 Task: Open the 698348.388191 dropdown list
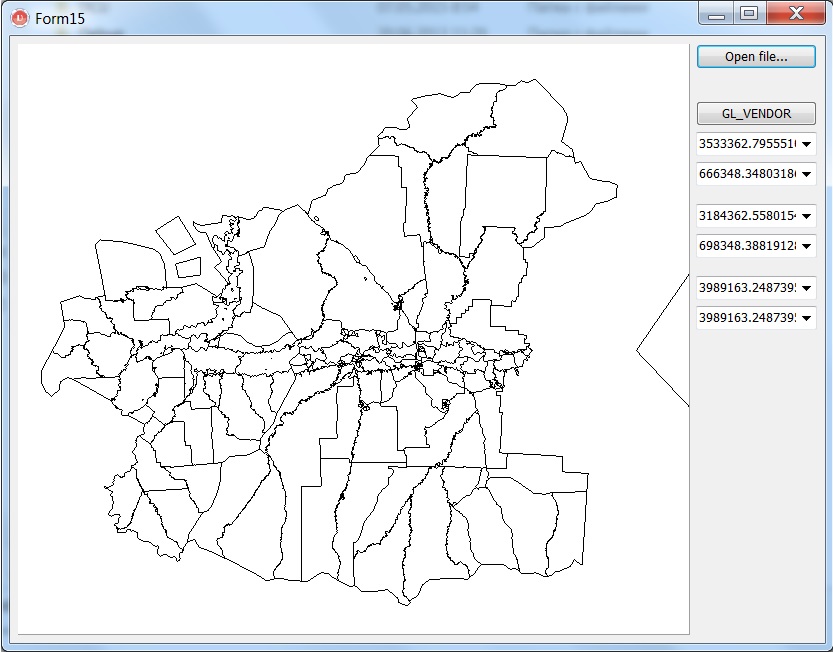(806, 246)
